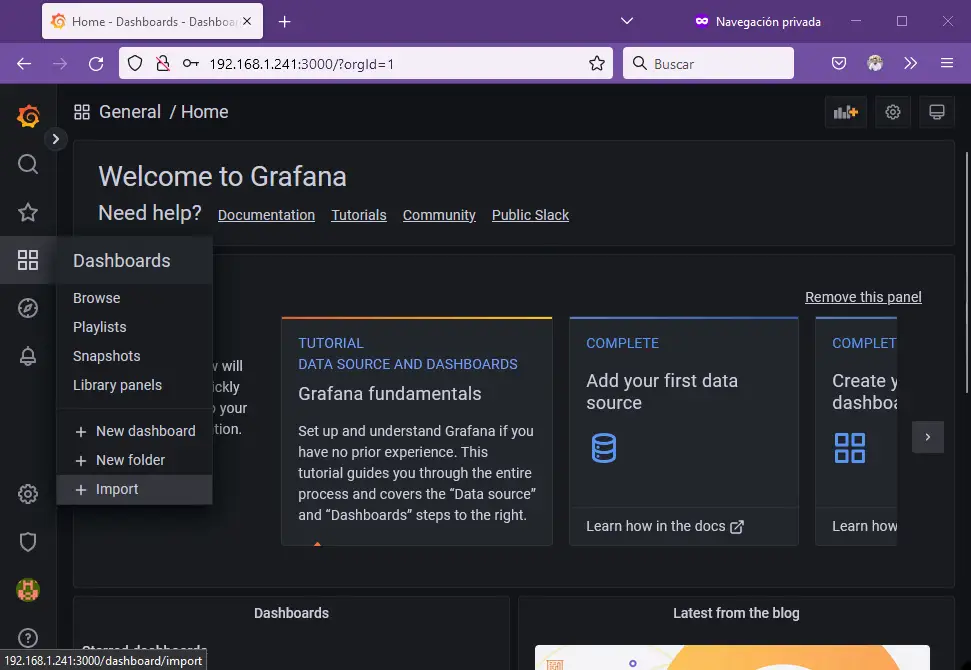Open the Documentation link

(266, 215)
